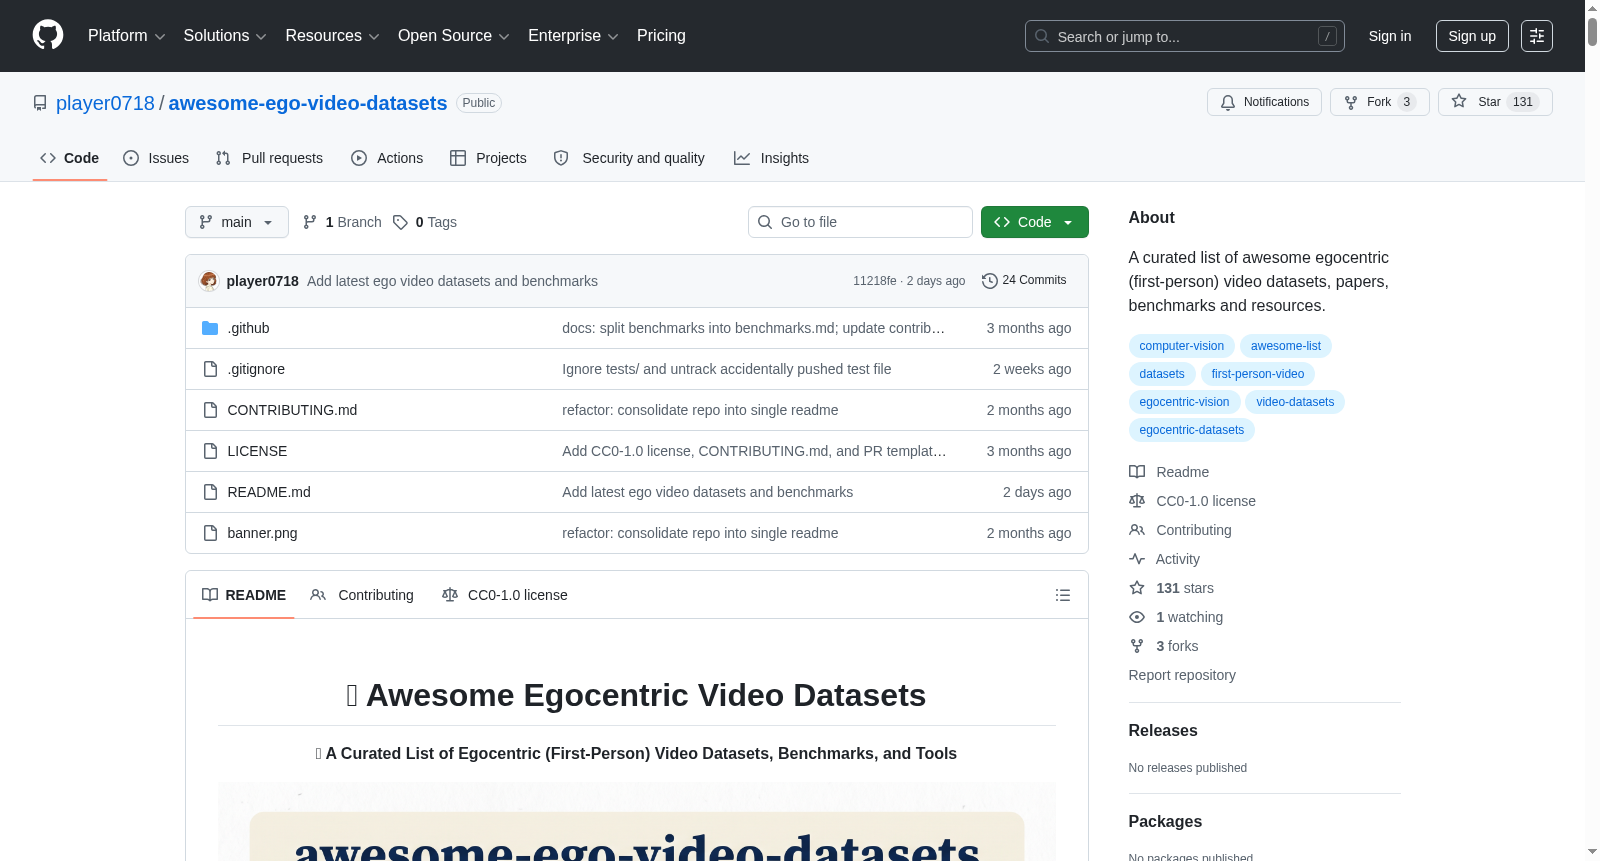
Task: Click the egocentric-vision topic tag
Action: click(x=1184, y=402)
